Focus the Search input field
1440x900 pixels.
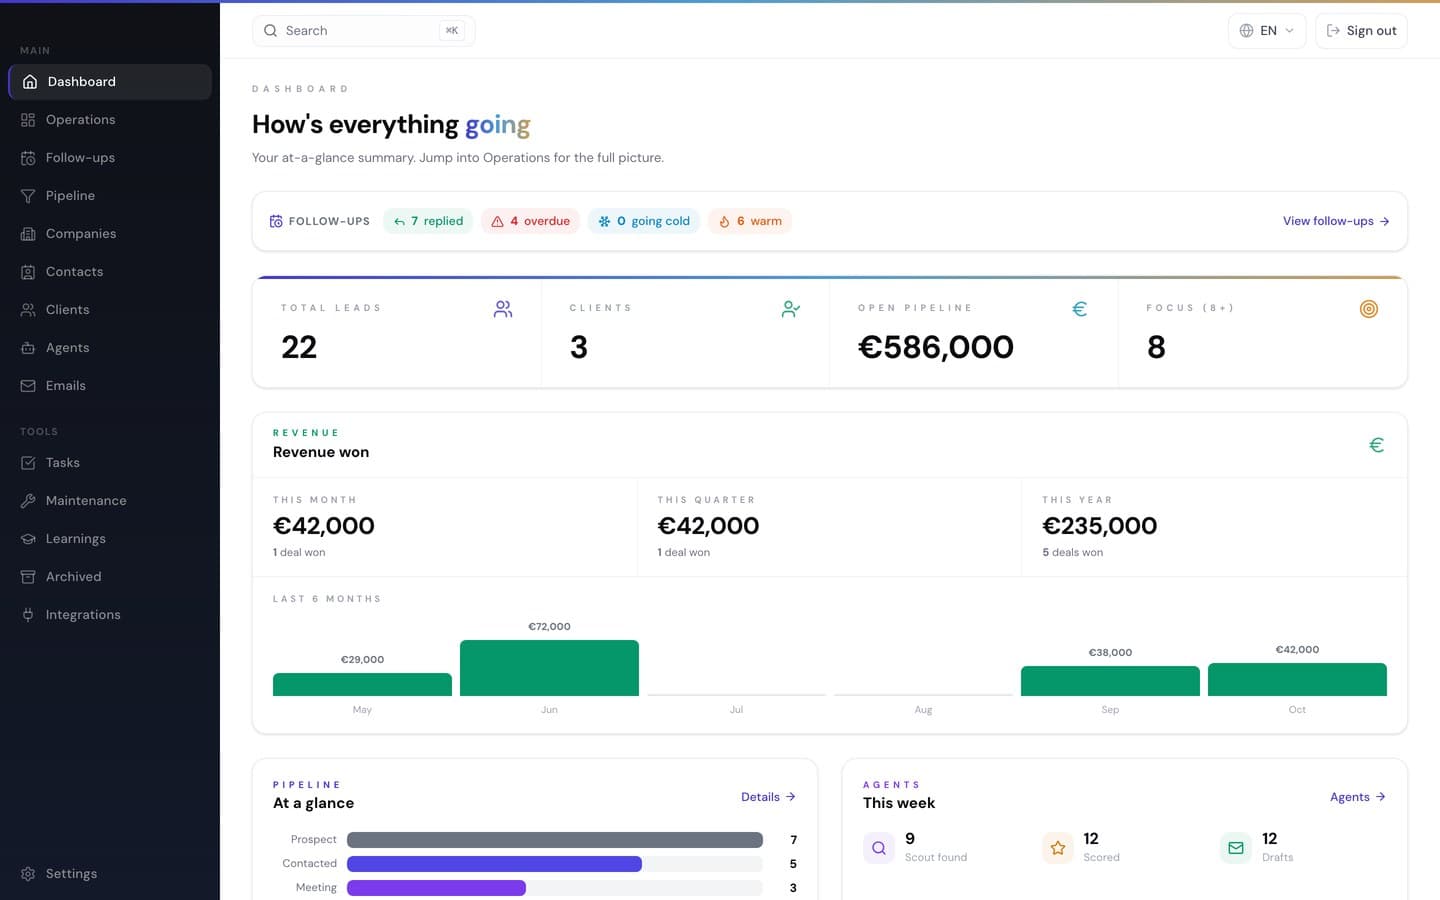pyautogui.click(x=363, y=31)
